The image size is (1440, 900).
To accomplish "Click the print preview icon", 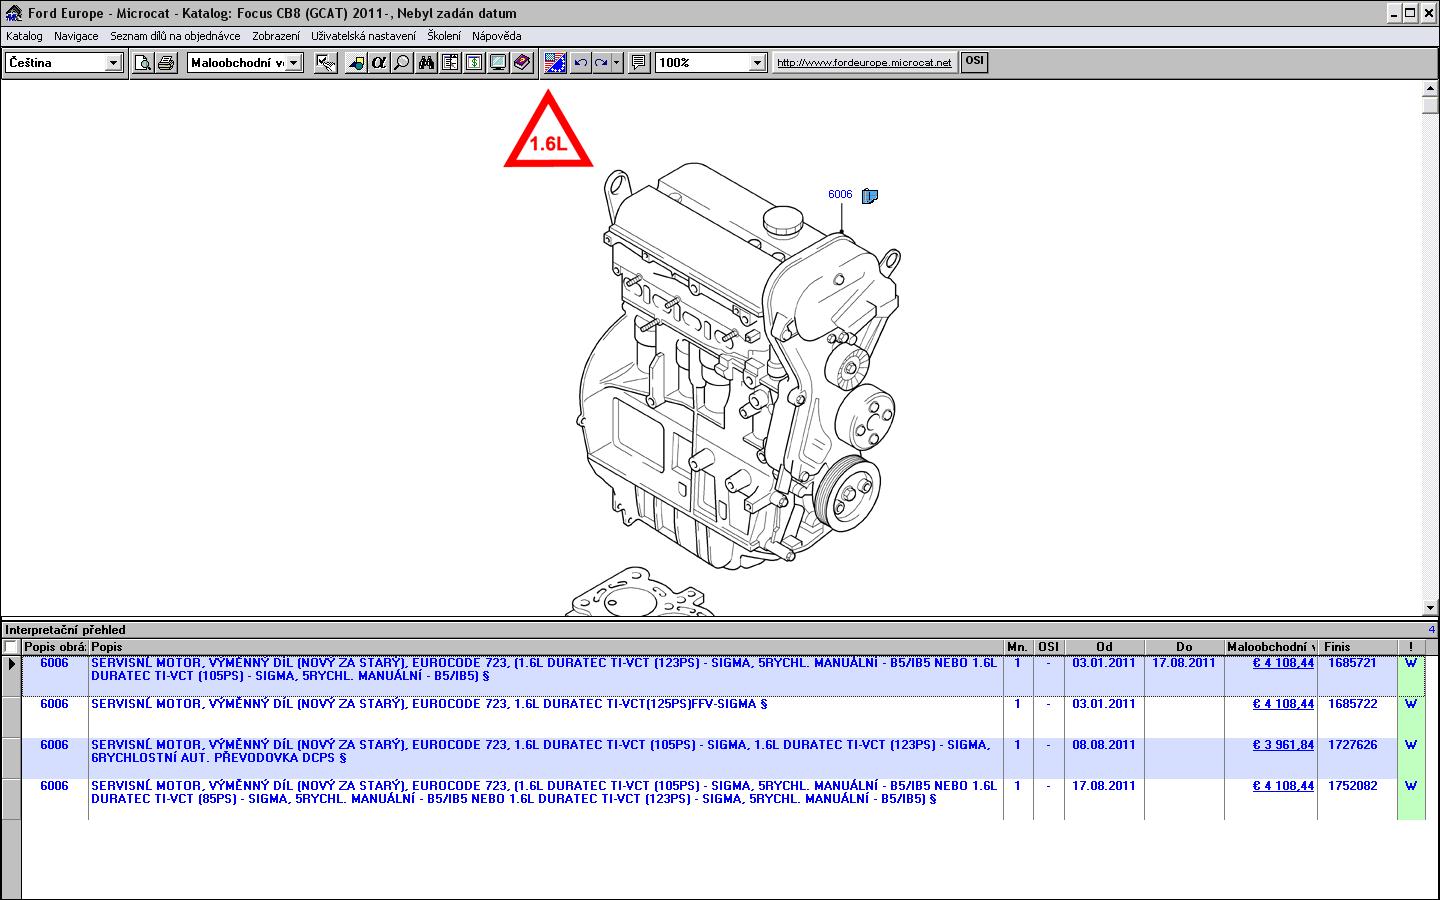I will click(x=143, y=63).
